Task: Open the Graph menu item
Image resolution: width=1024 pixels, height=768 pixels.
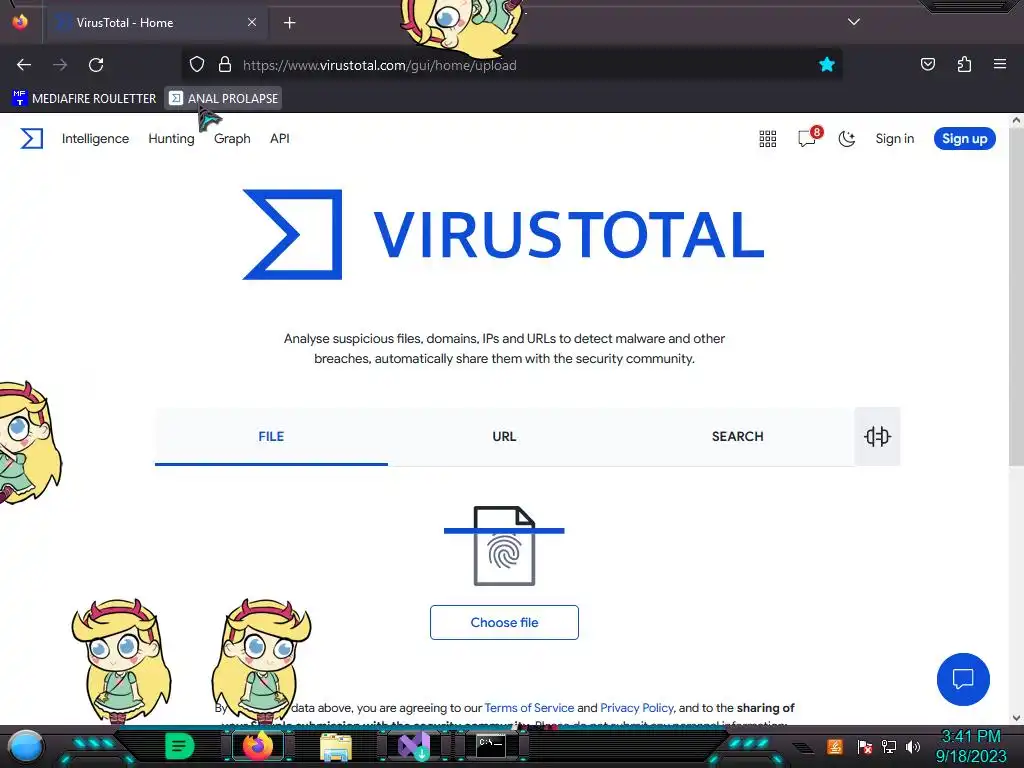Action: coord(232,138)
